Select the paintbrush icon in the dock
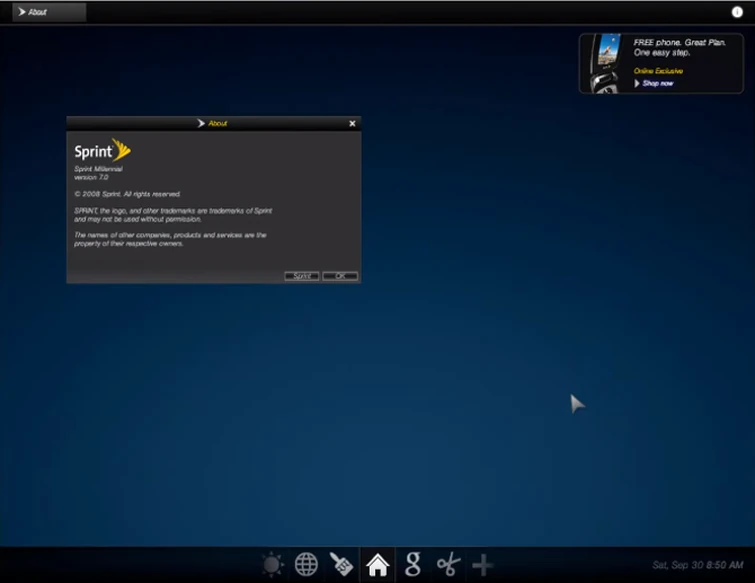 point(341,564)
